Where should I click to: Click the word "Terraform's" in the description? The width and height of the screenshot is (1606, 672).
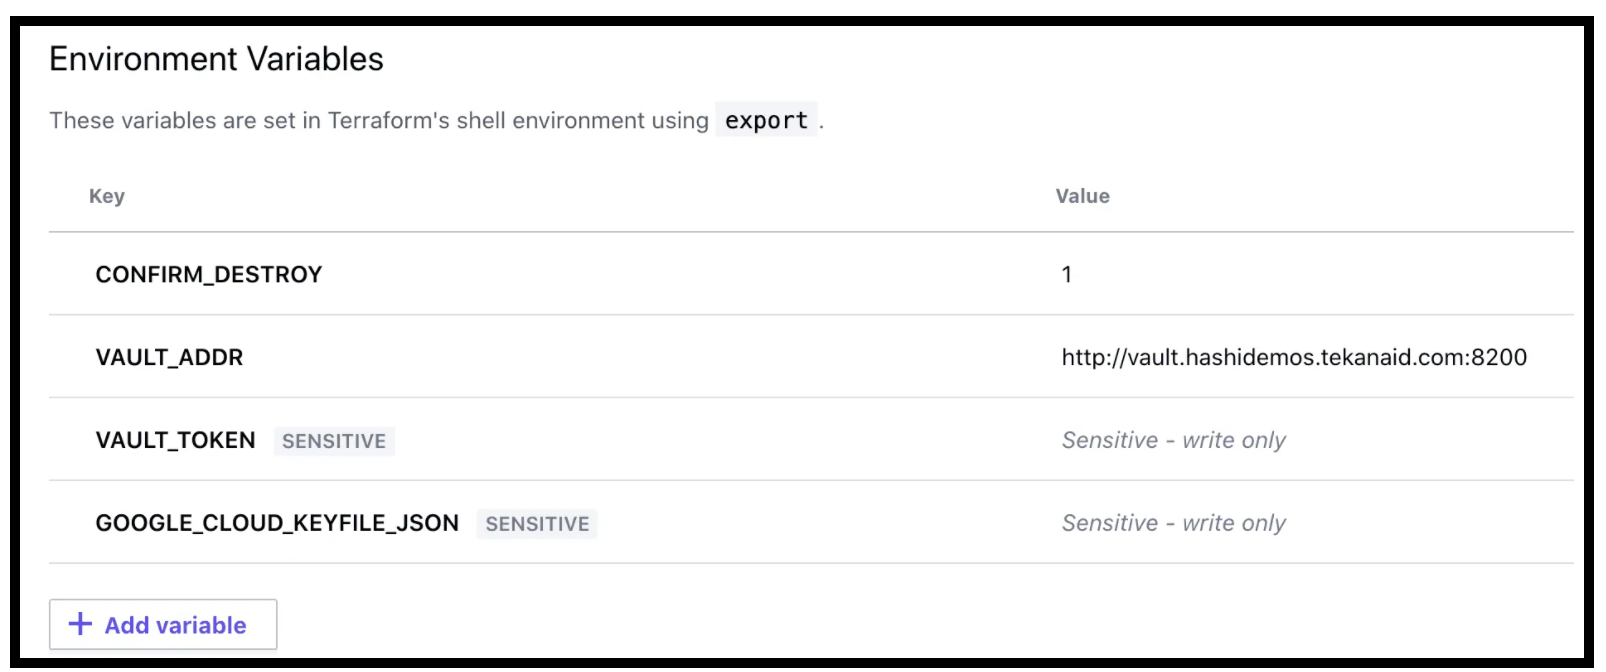(389, 121)
